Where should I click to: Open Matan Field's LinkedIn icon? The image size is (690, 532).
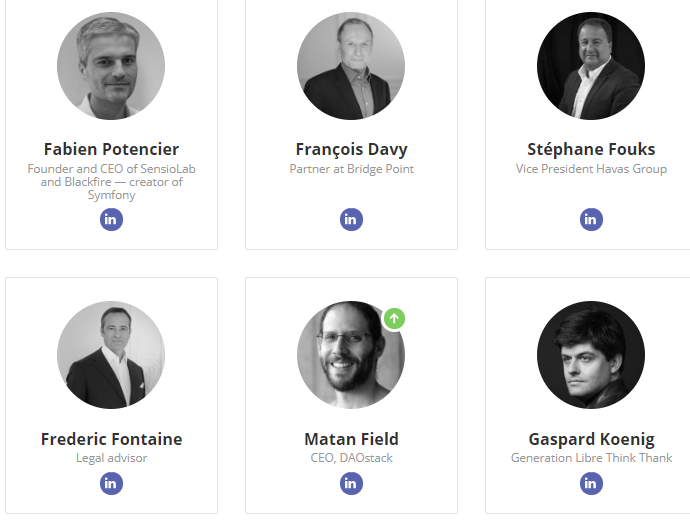click(x=351, y=483)
